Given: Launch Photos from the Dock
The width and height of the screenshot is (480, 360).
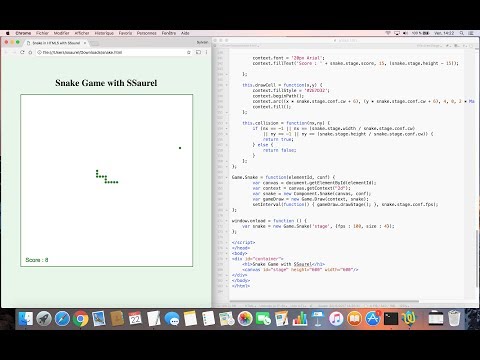Looking at the screenshot, I should coord(245,319).
